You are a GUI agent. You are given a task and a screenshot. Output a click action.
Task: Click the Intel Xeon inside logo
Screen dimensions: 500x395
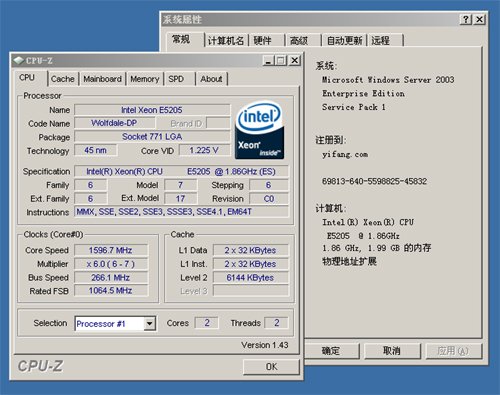260,130
